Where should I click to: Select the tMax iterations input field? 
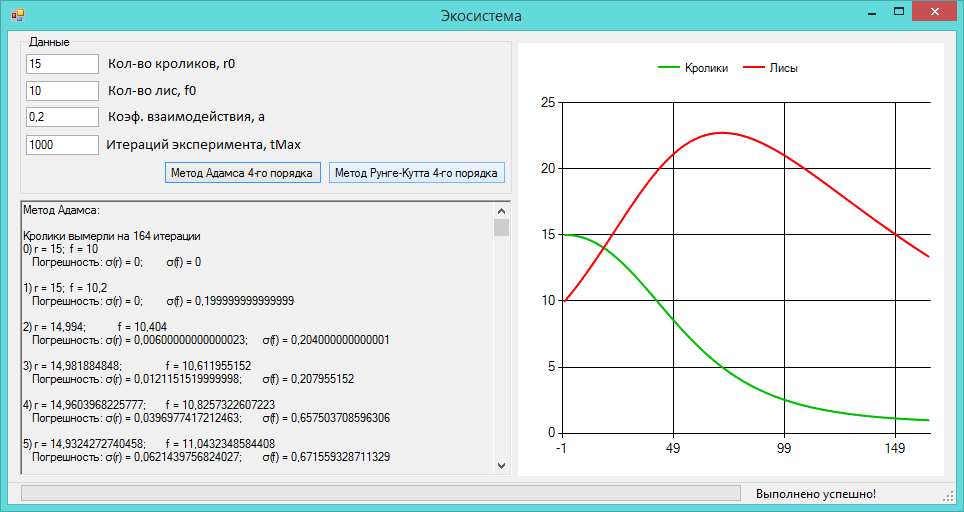[x=62, y=145]
